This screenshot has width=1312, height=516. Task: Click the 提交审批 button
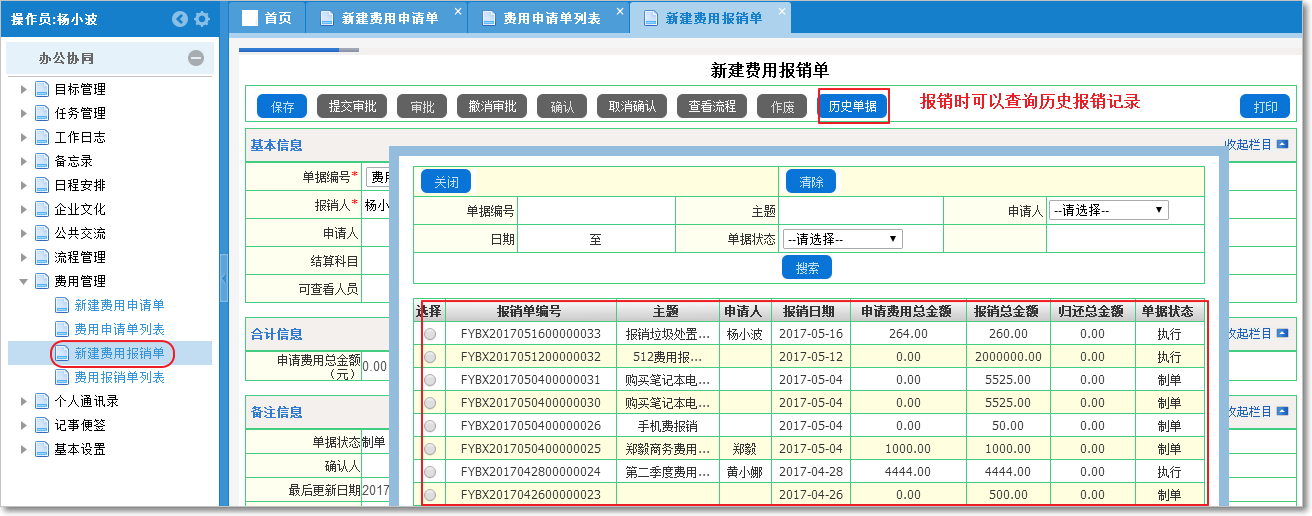coord(352,107)
